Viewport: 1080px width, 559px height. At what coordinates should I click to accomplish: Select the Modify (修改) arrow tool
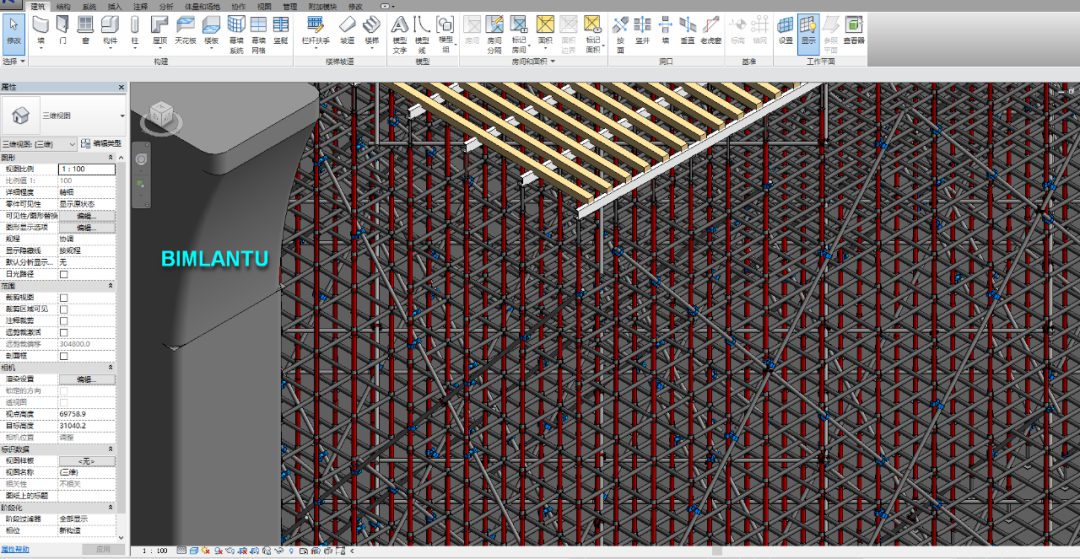[14, 33]
